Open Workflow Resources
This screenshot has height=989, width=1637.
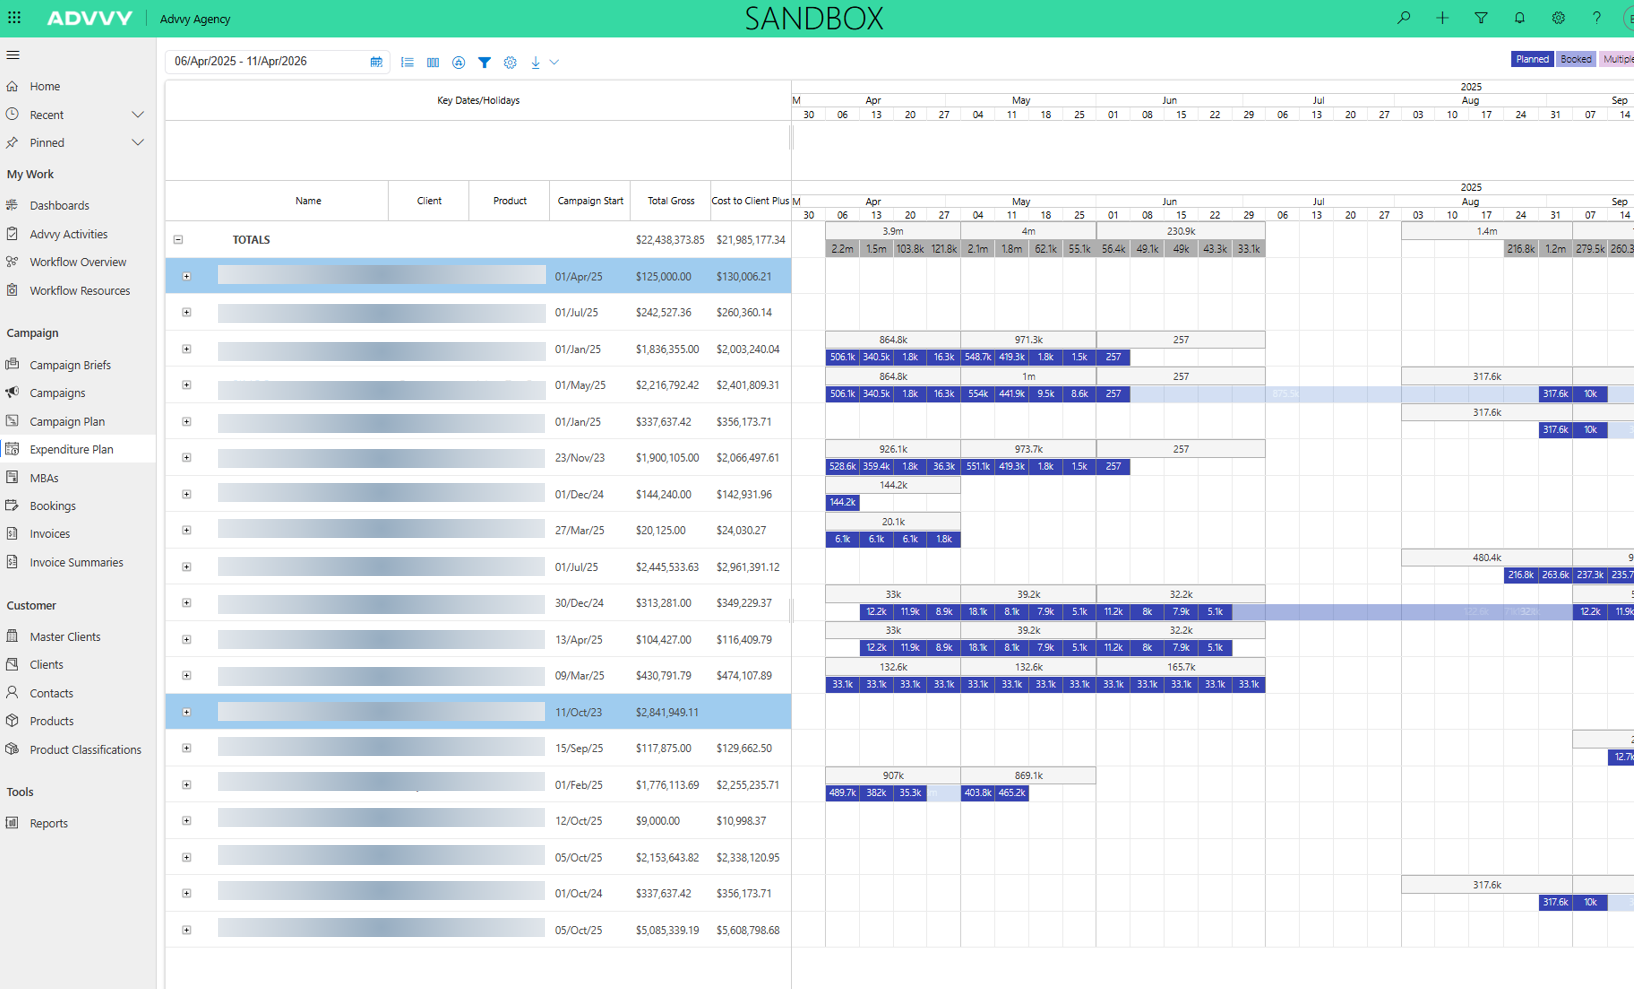coord(79,291)
